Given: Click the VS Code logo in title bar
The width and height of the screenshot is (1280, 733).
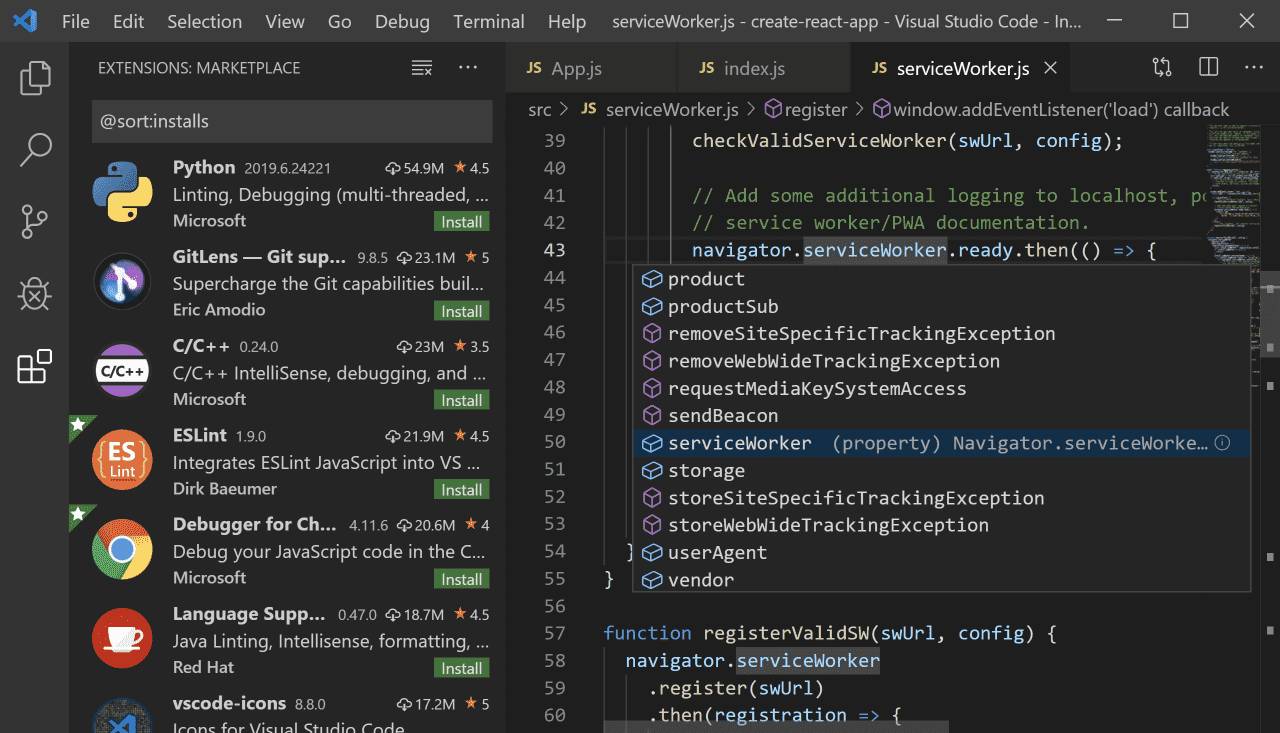Looking at the screenshot, I should 25,21.
